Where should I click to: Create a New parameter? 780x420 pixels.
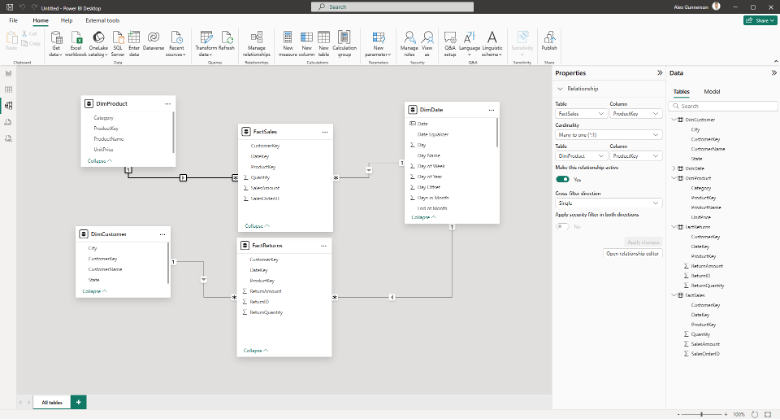pos(378,43)
